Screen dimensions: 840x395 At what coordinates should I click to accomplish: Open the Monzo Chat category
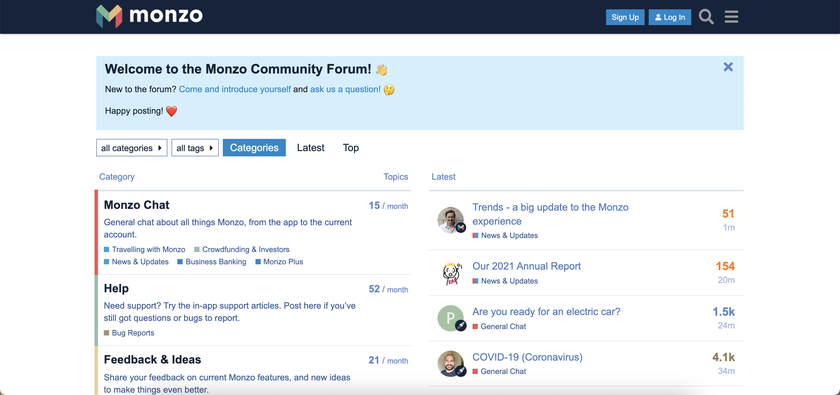pos(137,205)
